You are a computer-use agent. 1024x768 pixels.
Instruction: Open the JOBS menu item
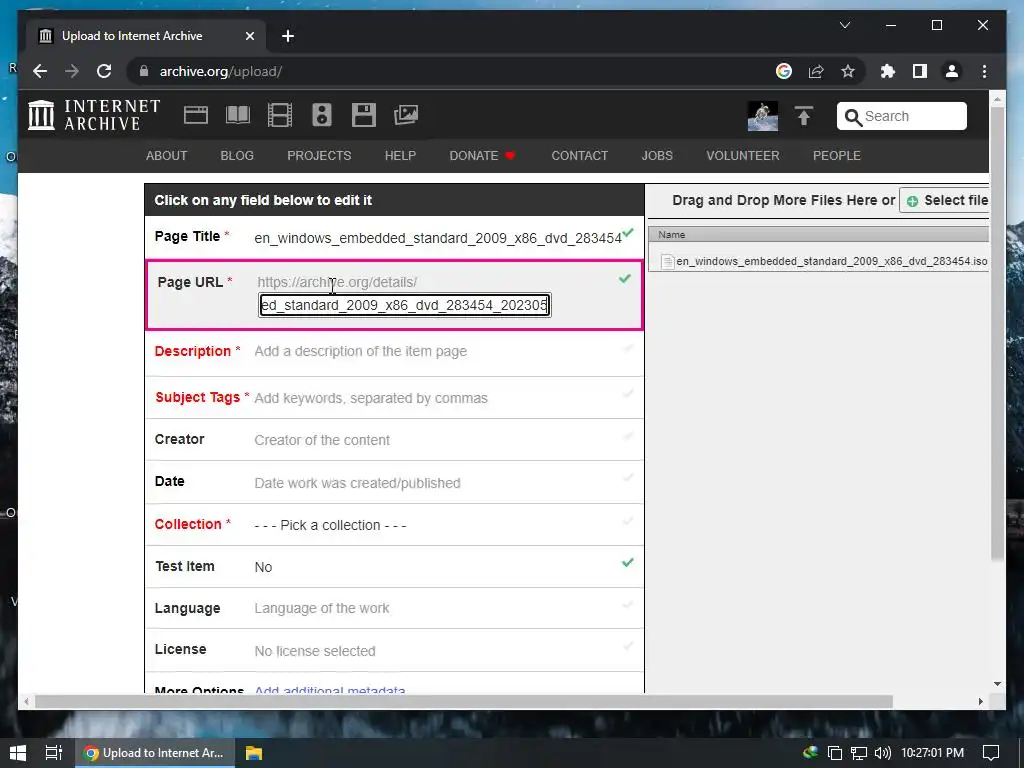[x=657, y=155]
